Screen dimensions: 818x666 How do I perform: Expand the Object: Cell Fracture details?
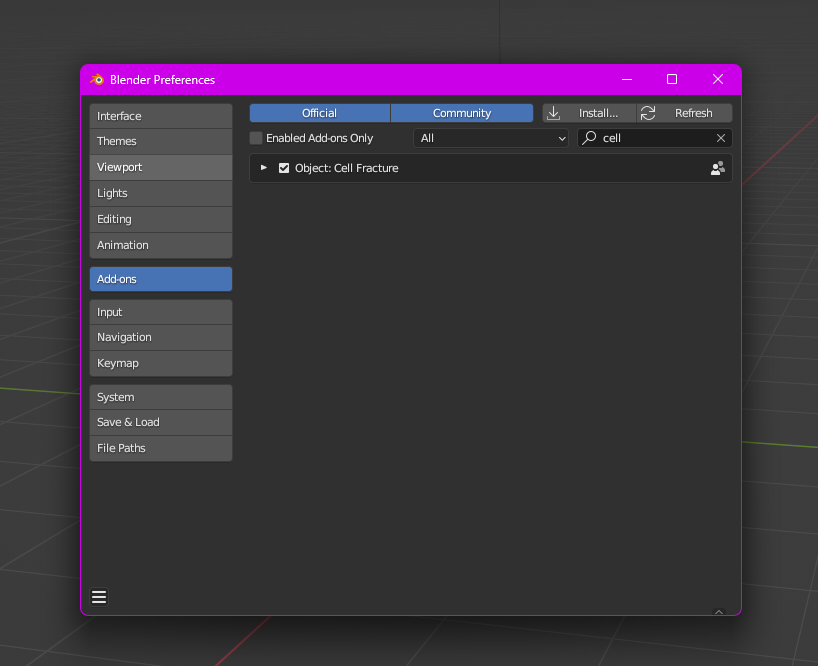tap(264, 168)
